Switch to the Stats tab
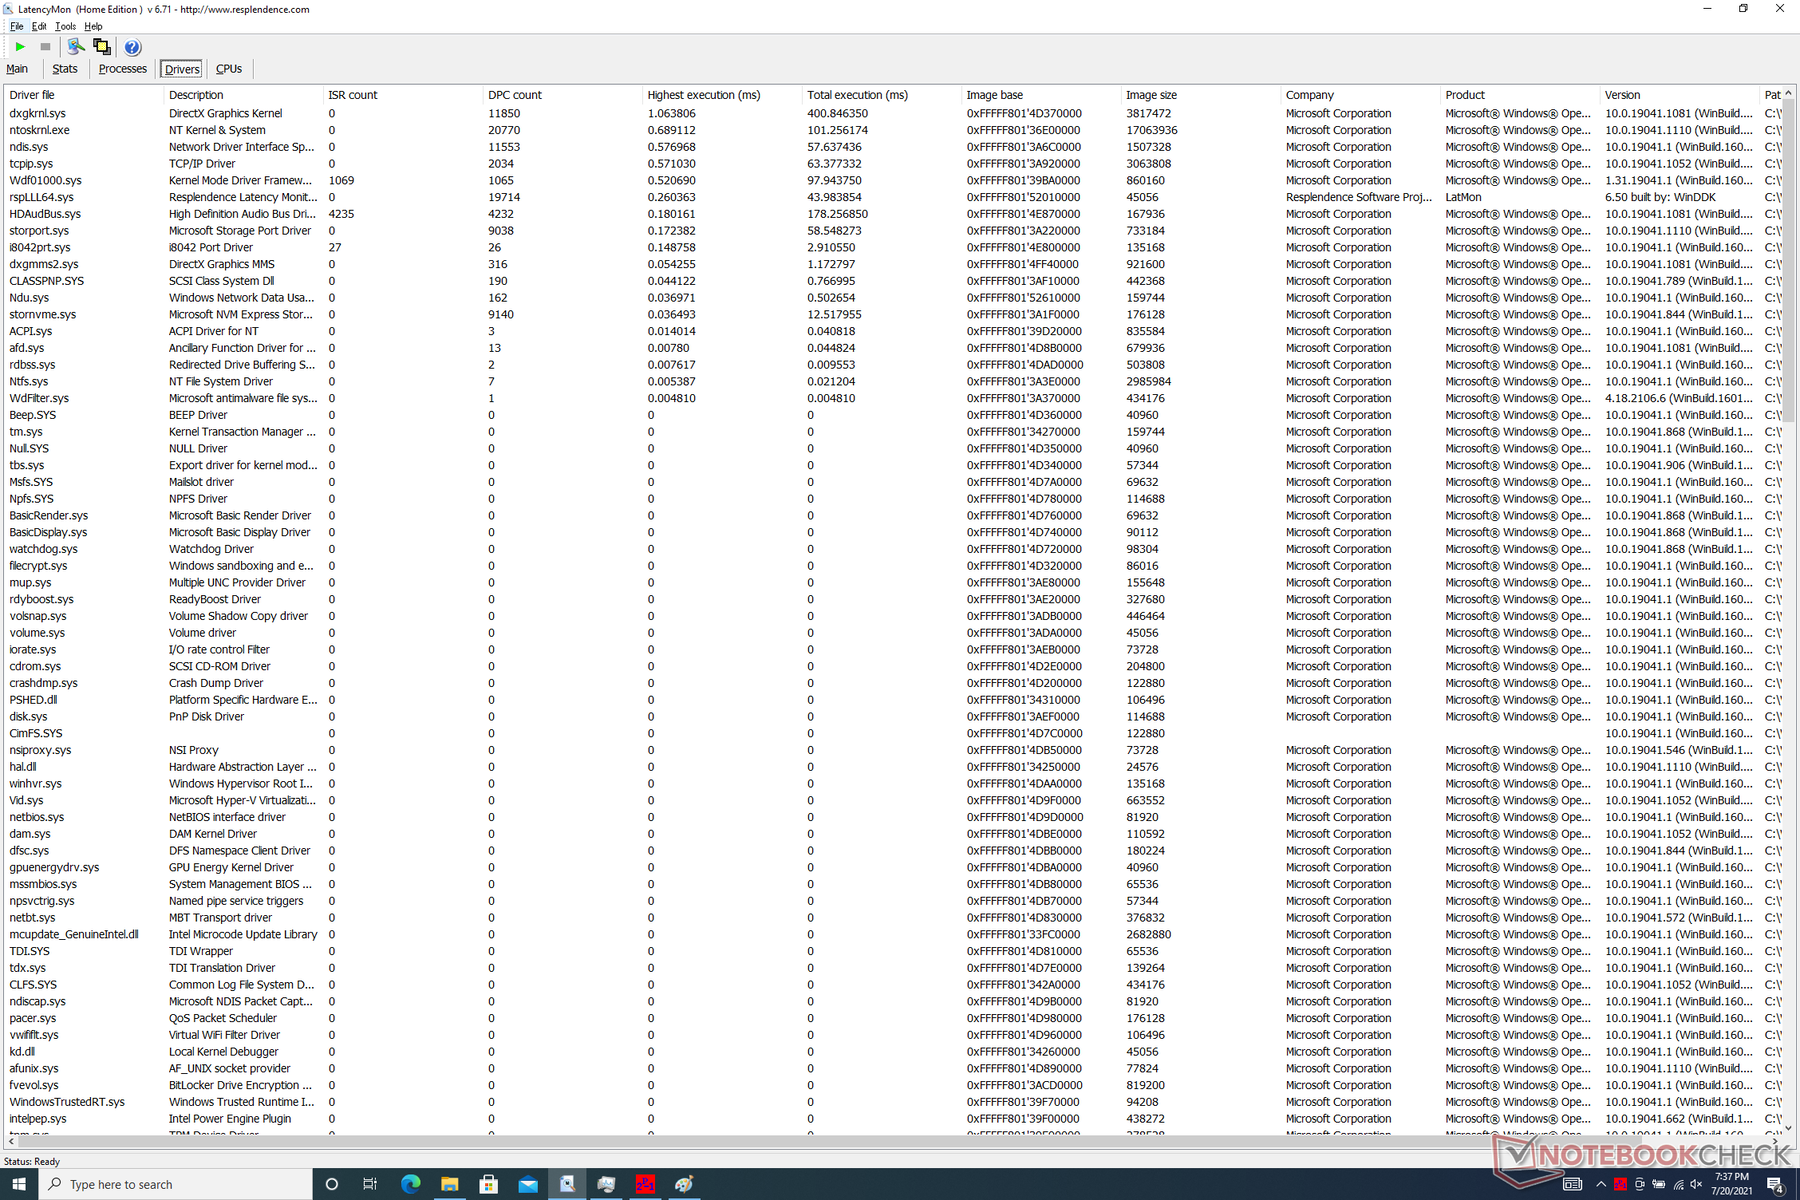The height and width of the screenshot is (1200, 1800). [x=65, y=69]
